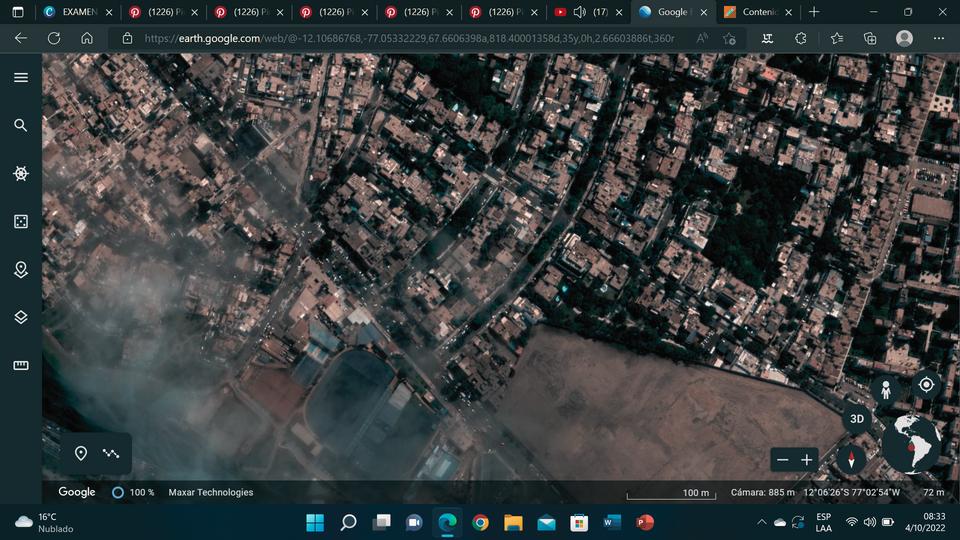
Task: Click the 100 m scale bar
Action: [671, 493]
